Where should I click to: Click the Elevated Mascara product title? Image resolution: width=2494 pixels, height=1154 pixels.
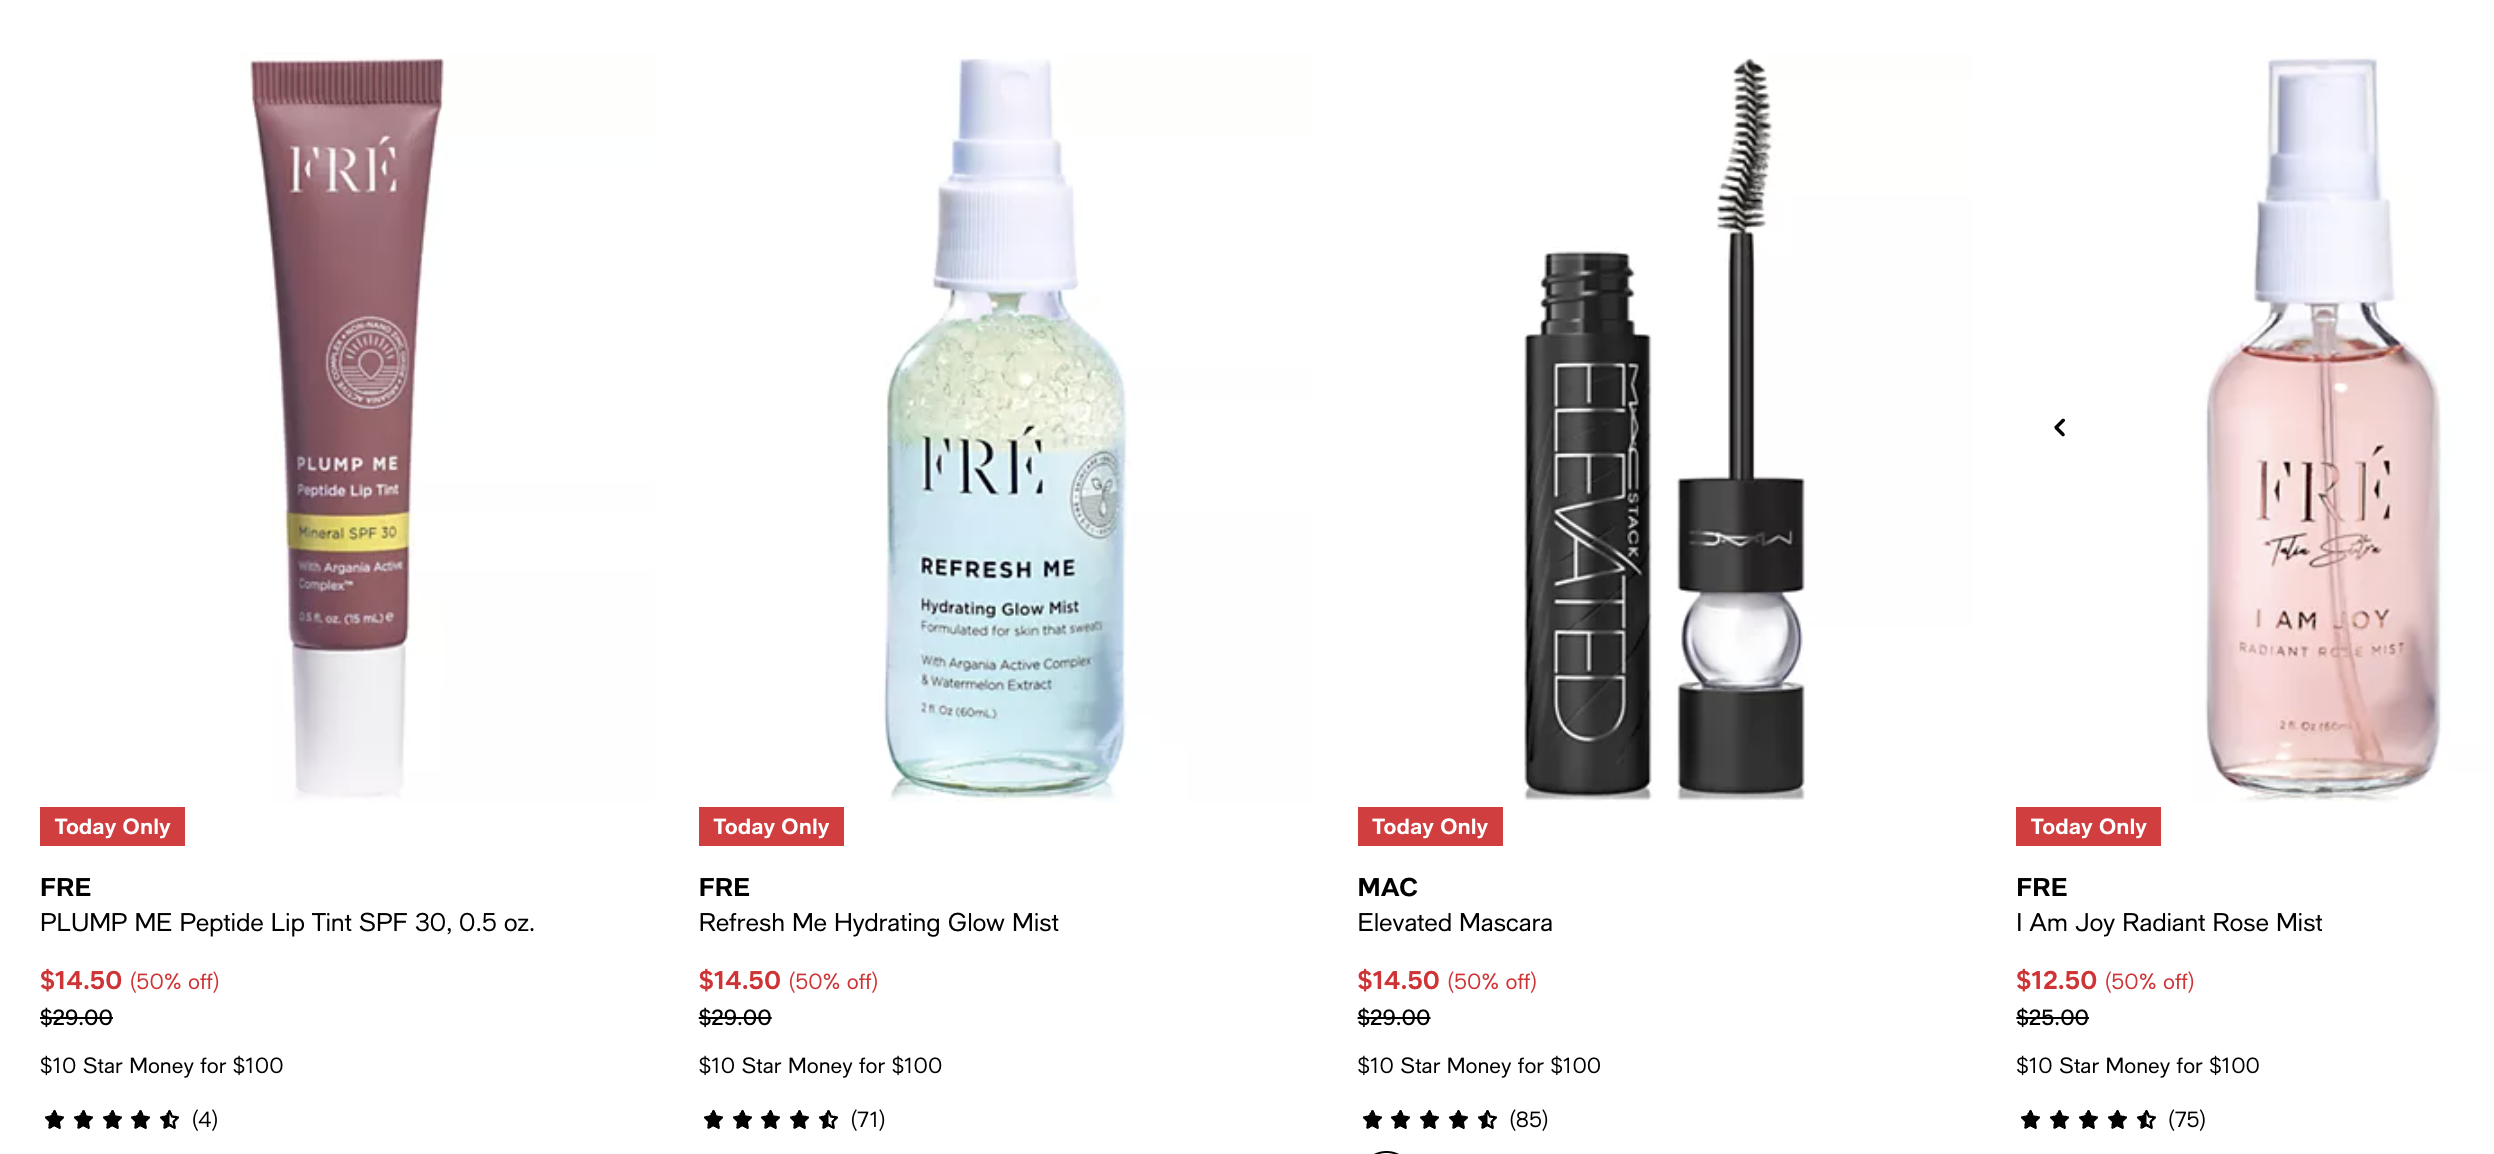[1455, 923]
